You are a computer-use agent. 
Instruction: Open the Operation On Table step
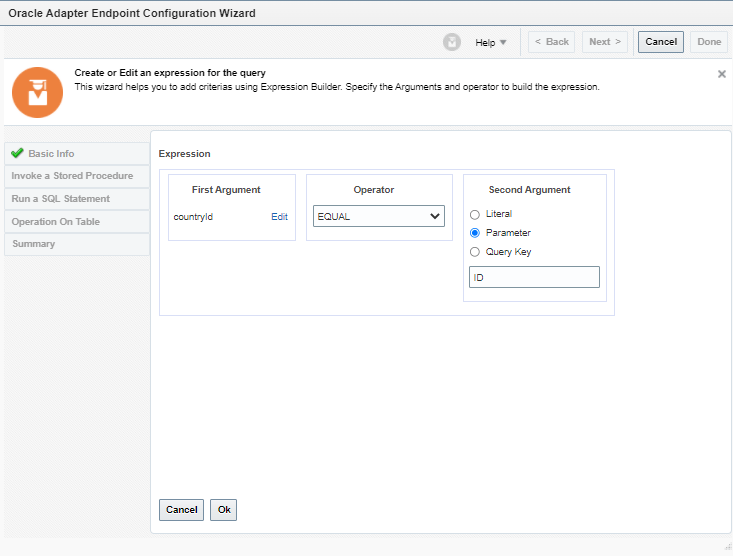pos(56,222)
